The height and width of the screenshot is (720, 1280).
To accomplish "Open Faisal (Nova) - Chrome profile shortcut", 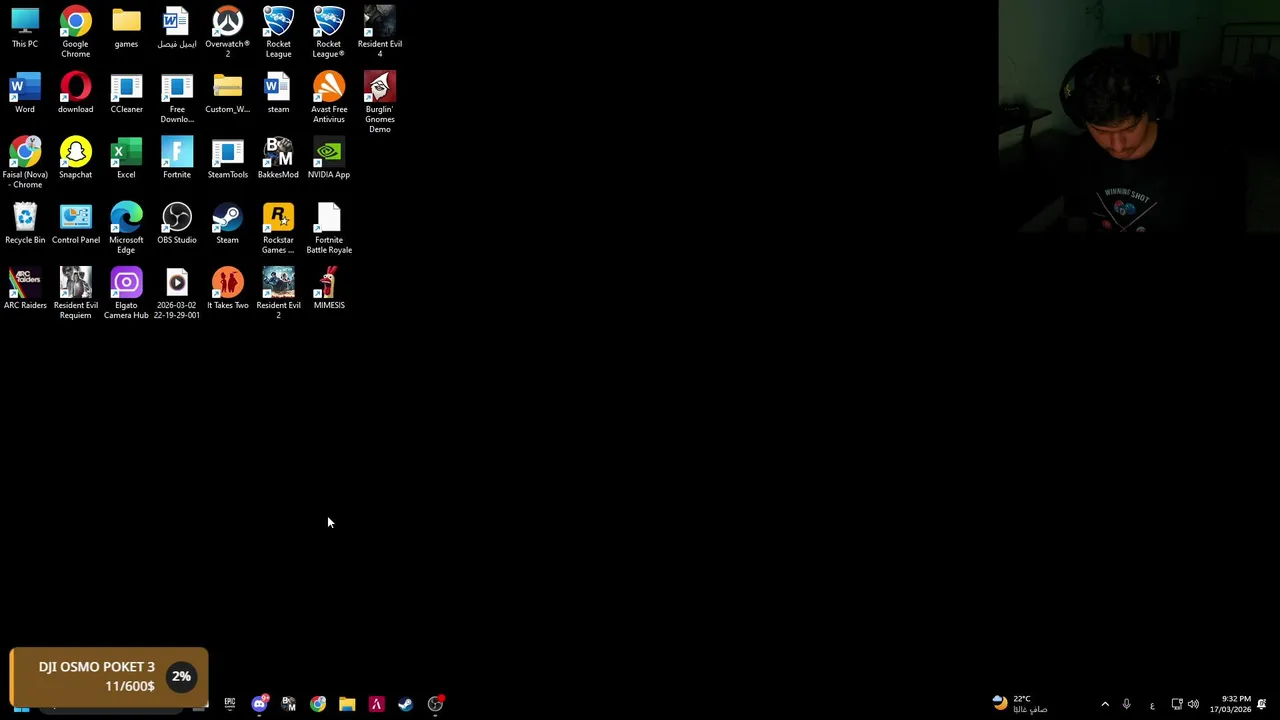I will (x=25, y=162).
